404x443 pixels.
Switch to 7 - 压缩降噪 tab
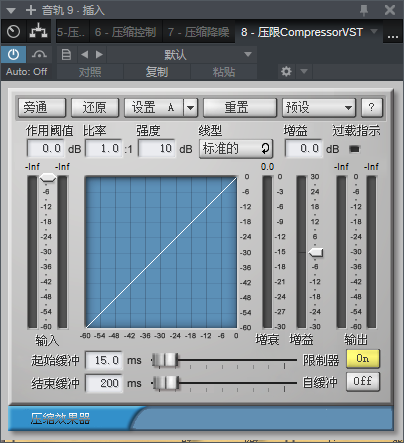click(x=199, y=32)
